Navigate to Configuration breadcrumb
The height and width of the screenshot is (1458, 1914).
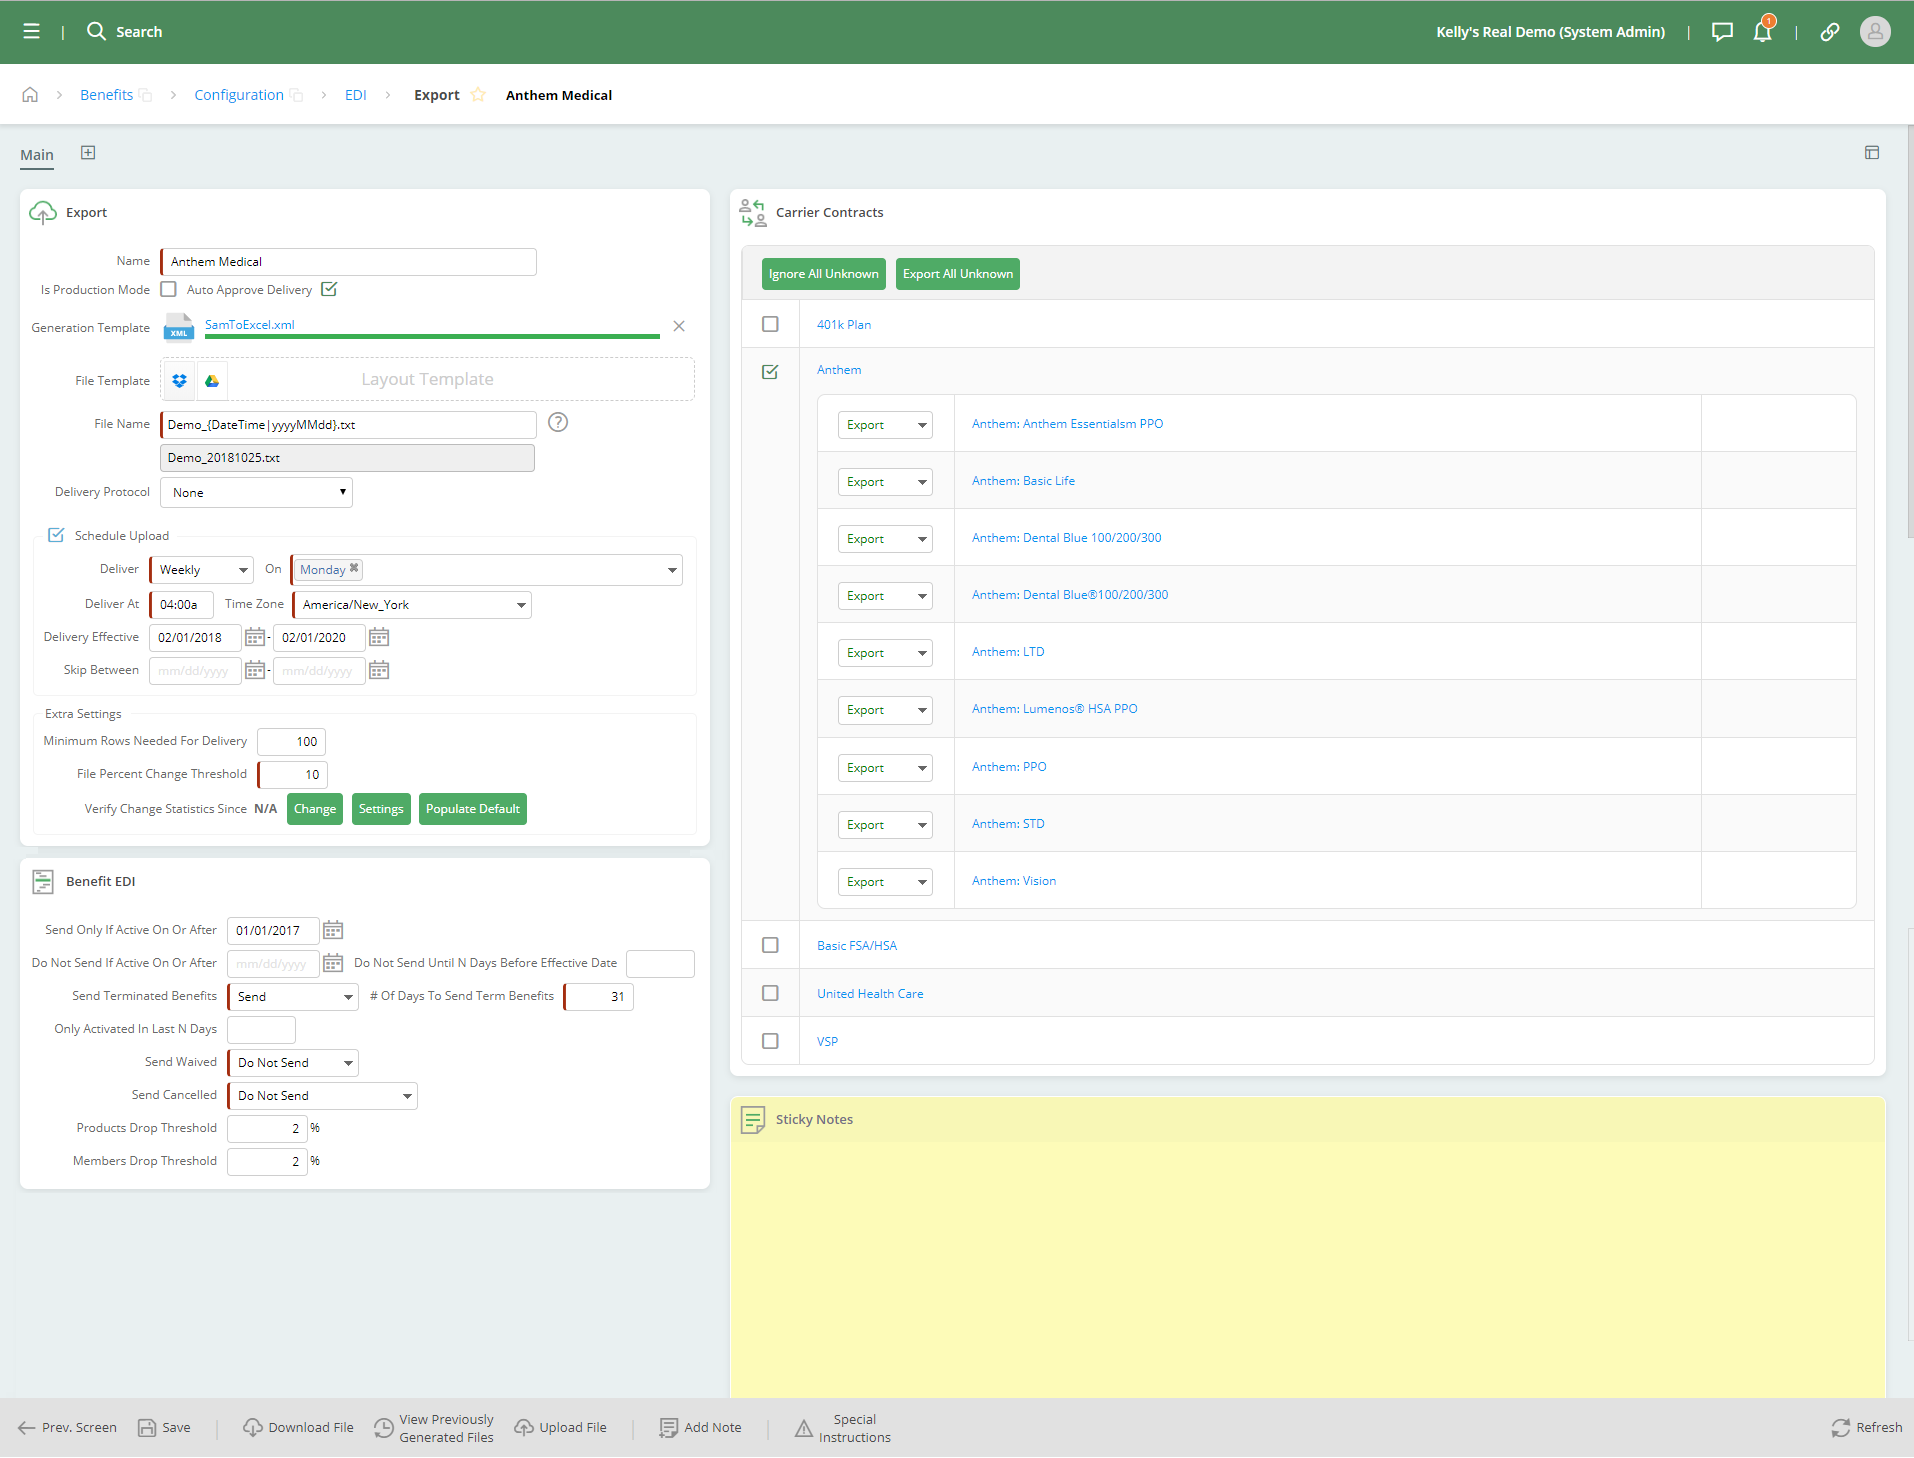pyautogui.click(x=239, y=95)
